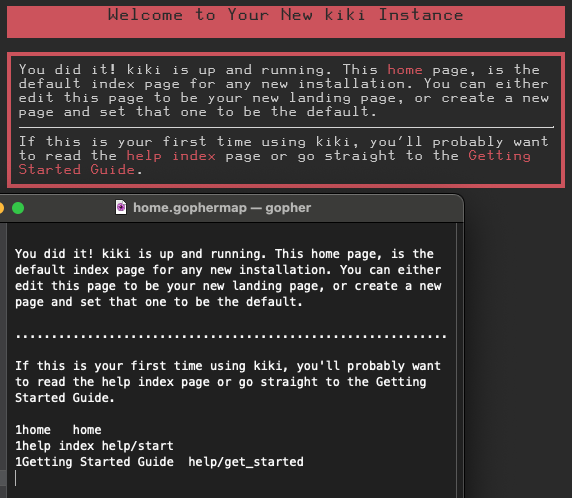Open the red 'home' link
This screenshot has height=498, width=572.
[405, 69]
